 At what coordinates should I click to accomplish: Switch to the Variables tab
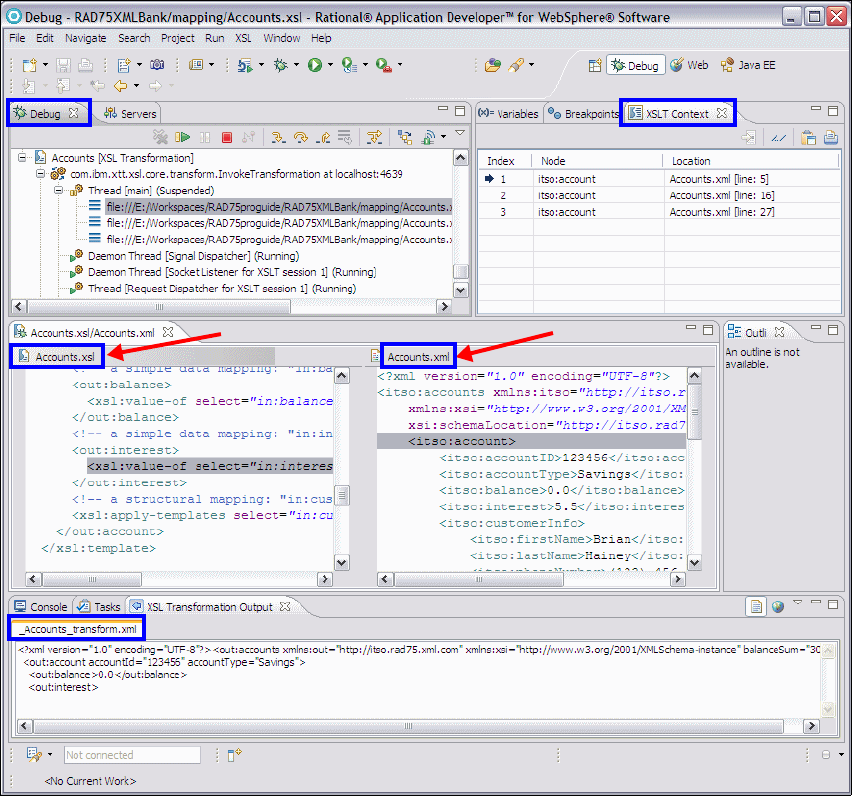pos(509,114)
